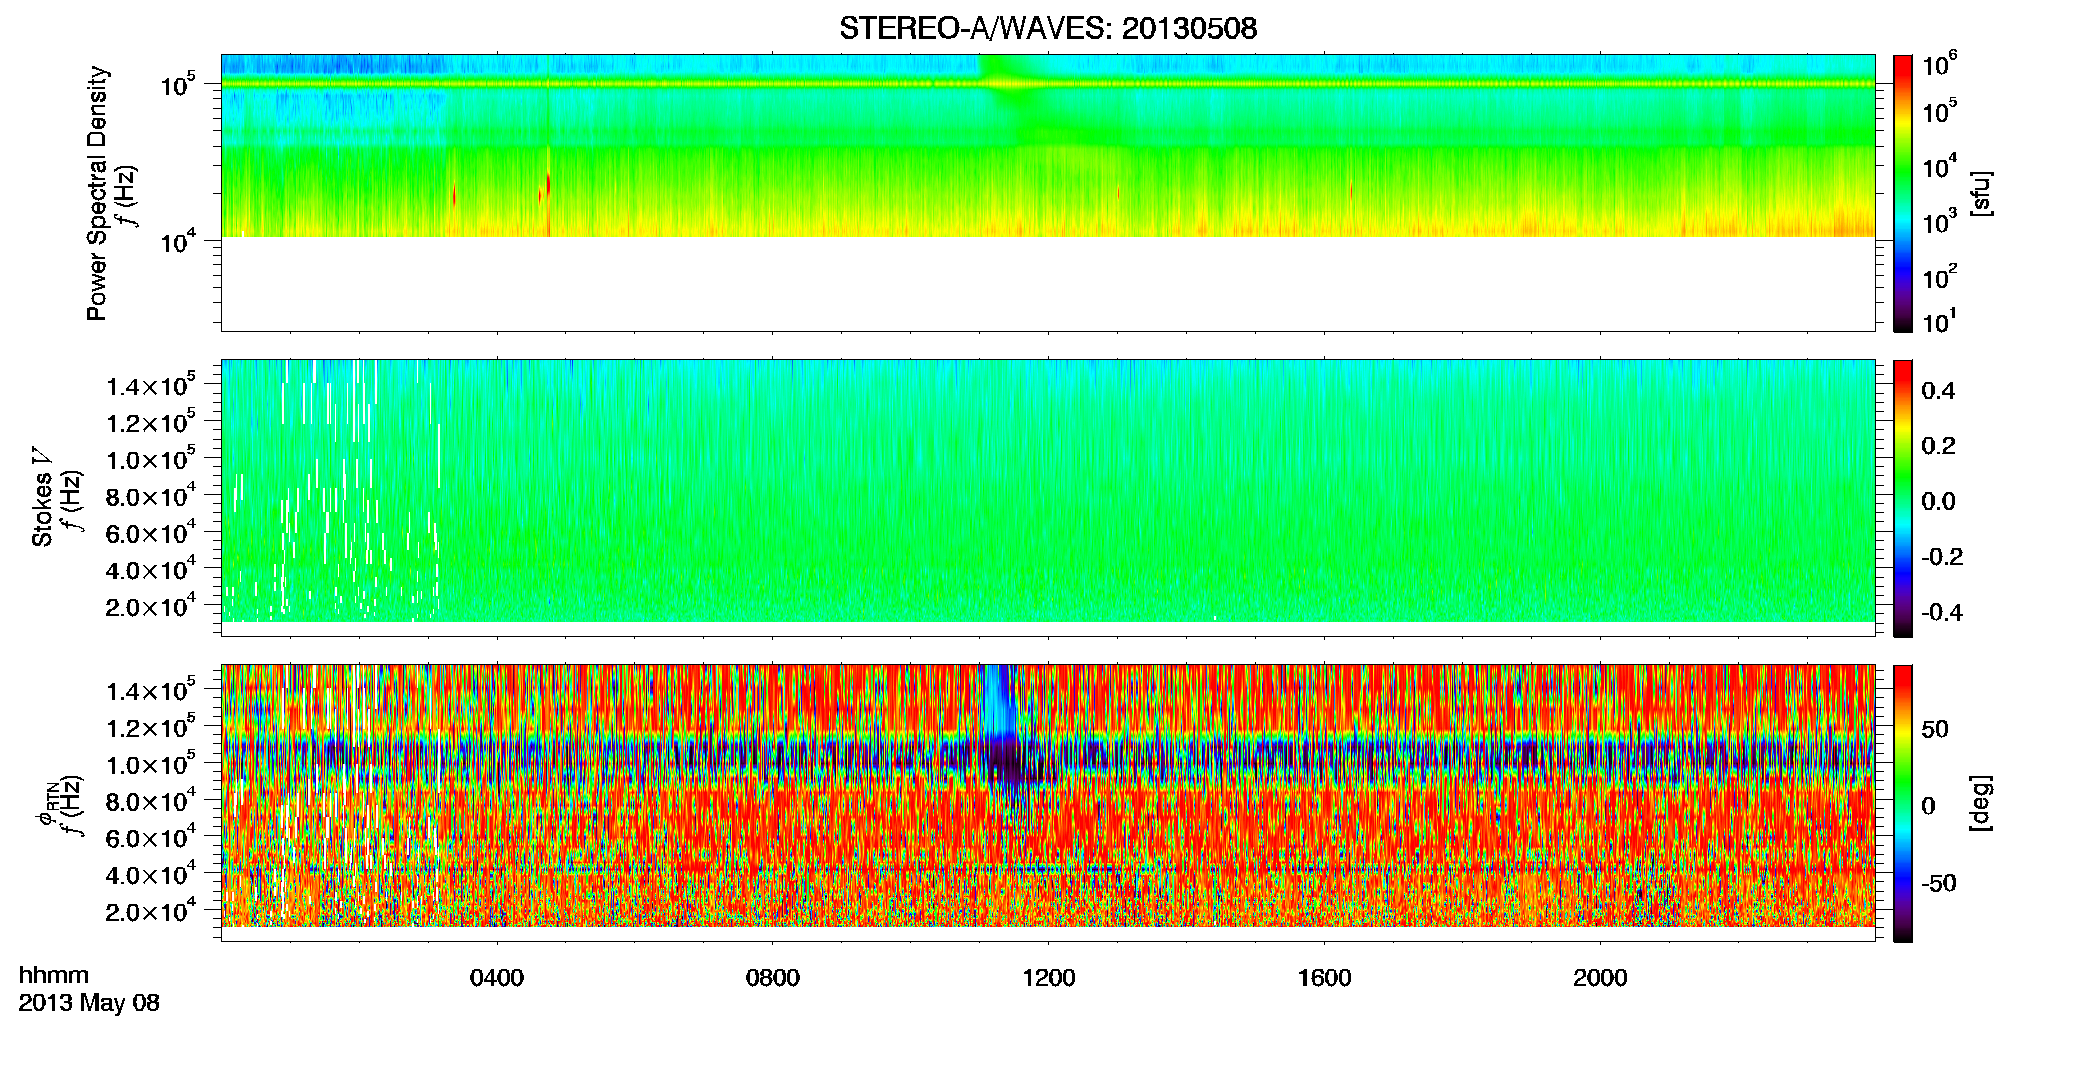Click the Power Spectral Density axis title

96,193
